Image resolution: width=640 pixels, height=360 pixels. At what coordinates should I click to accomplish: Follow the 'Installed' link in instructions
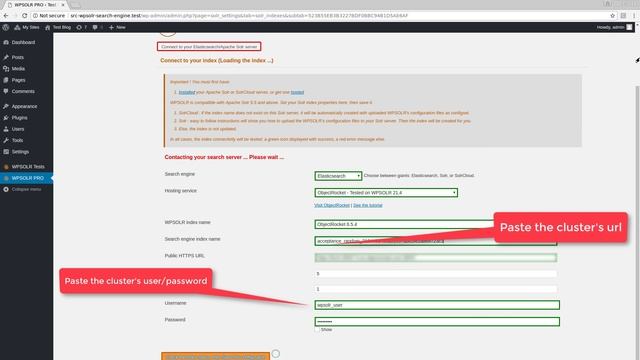coord(187,92)
